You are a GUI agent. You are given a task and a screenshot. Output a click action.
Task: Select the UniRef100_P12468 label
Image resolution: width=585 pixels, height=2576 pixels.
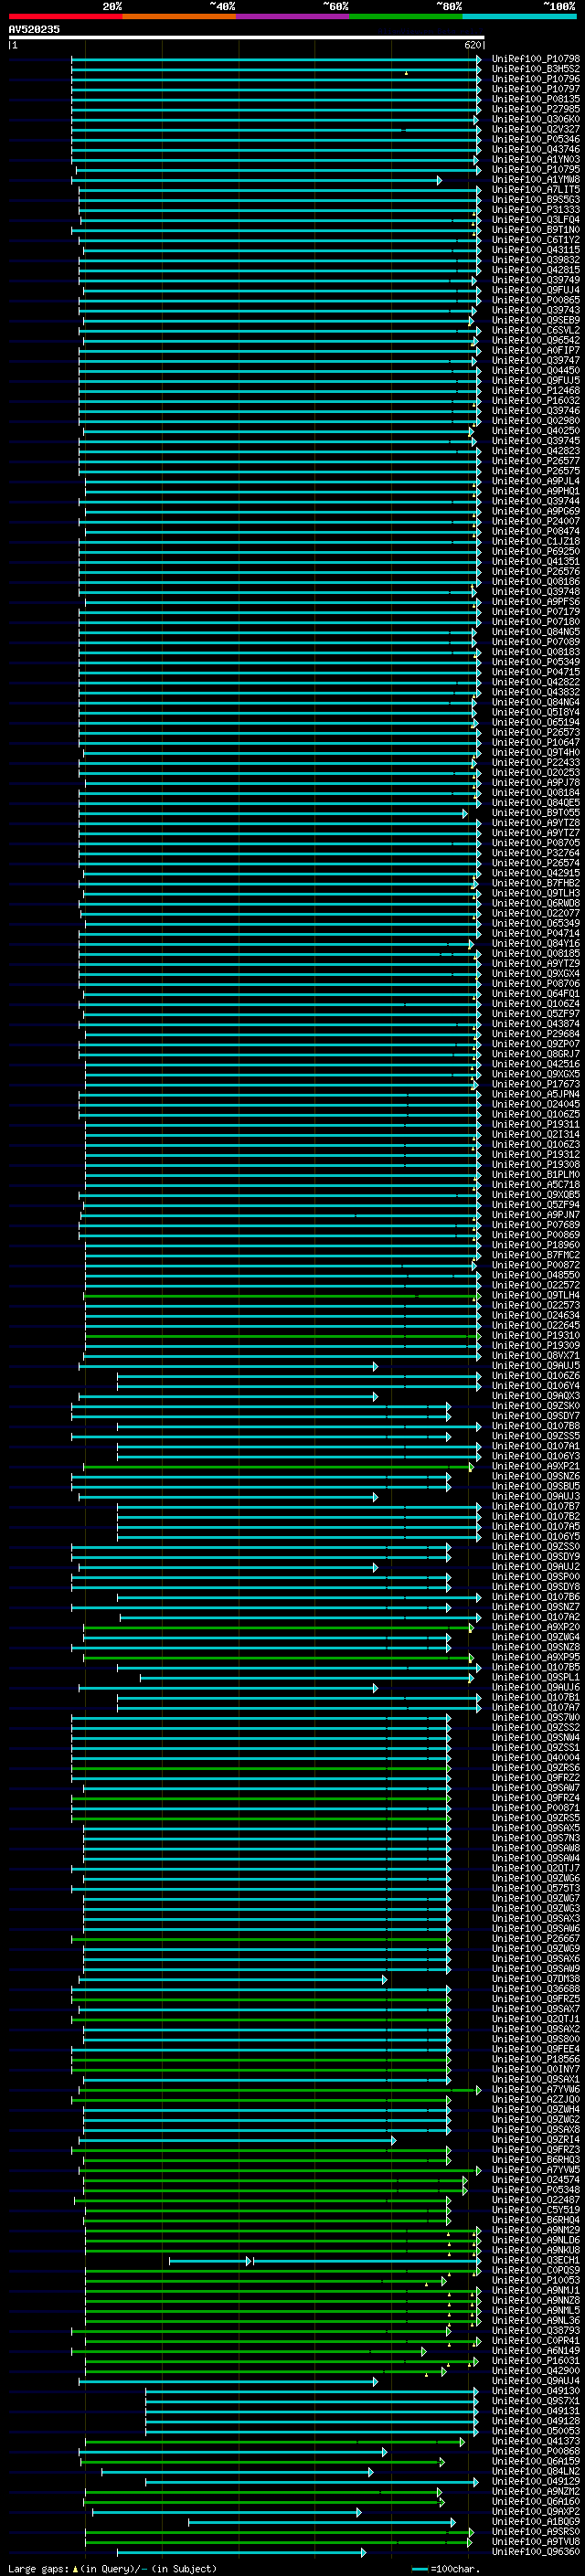536,391
